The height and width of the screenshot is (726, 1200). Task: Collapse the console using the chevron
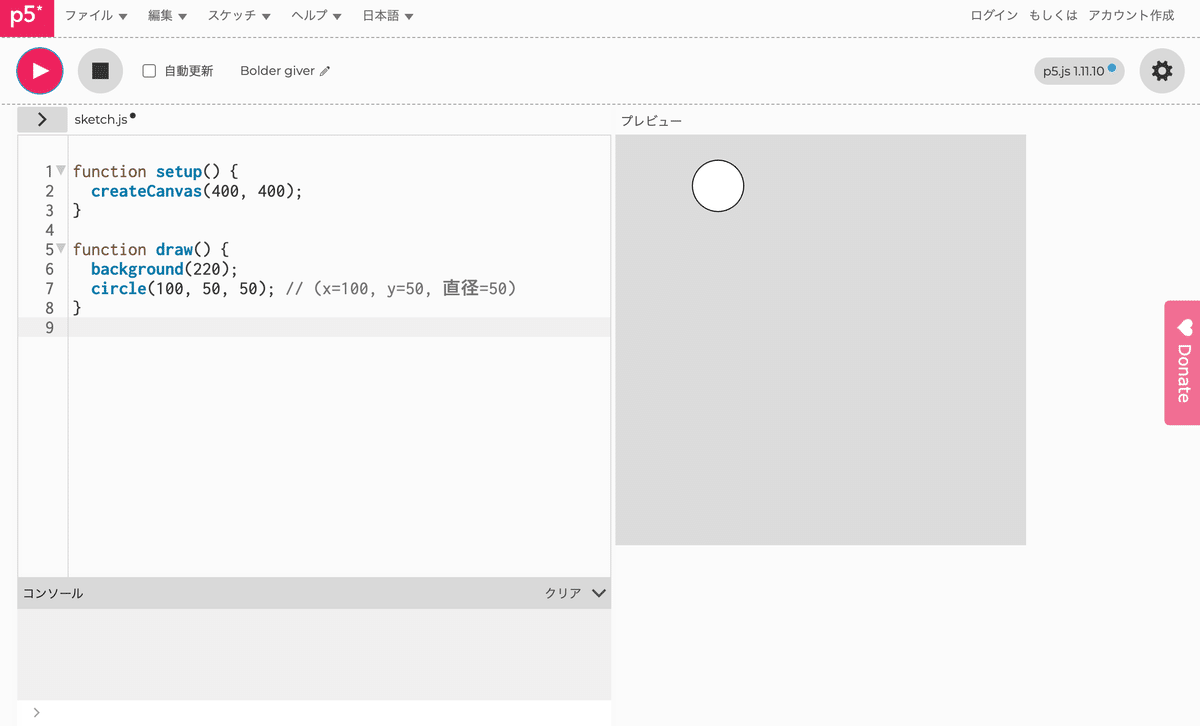598,592
